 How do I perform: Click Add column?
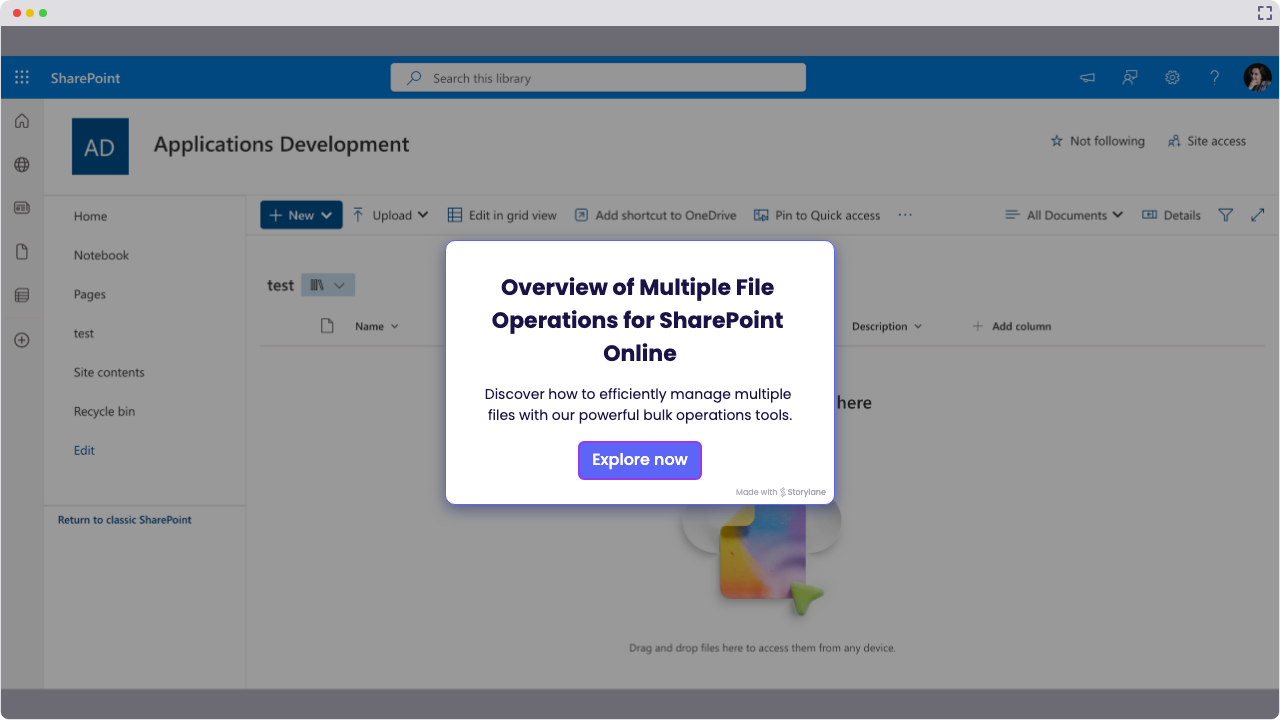pos(1011,326)
